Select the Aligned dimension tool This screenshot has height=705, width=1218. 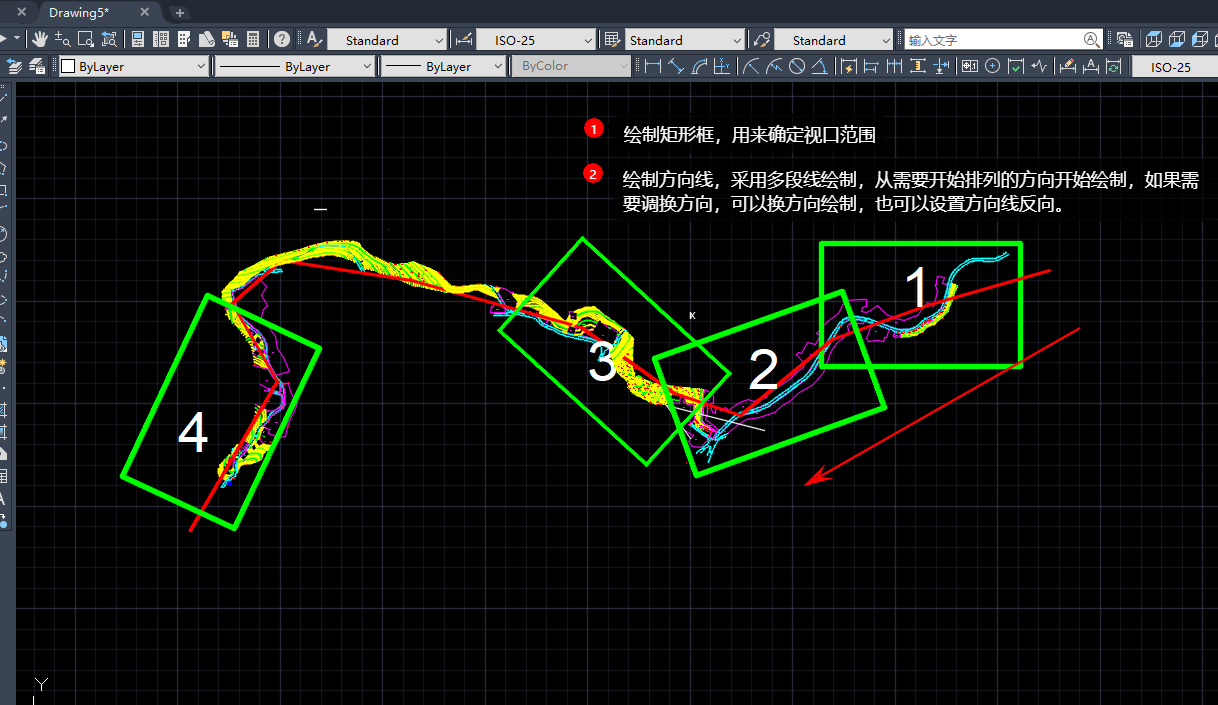[x=676, y=66]
